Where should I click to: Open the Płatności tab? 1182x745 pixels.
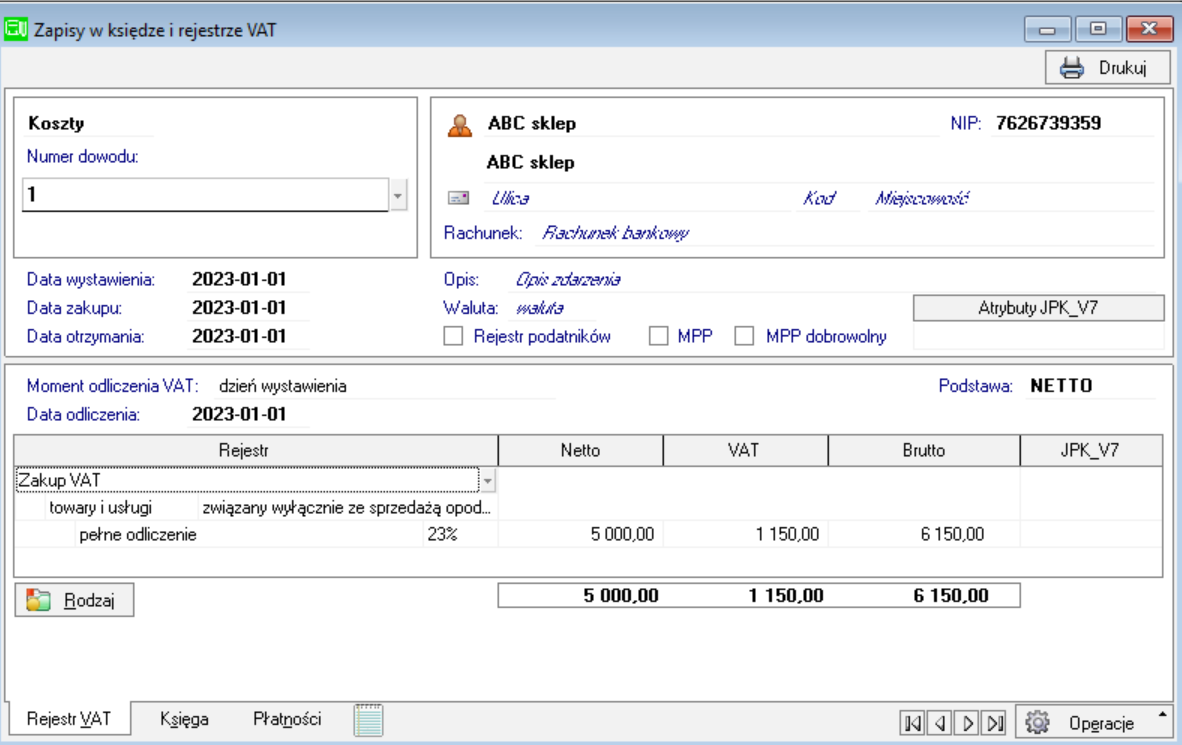[287, 719]
